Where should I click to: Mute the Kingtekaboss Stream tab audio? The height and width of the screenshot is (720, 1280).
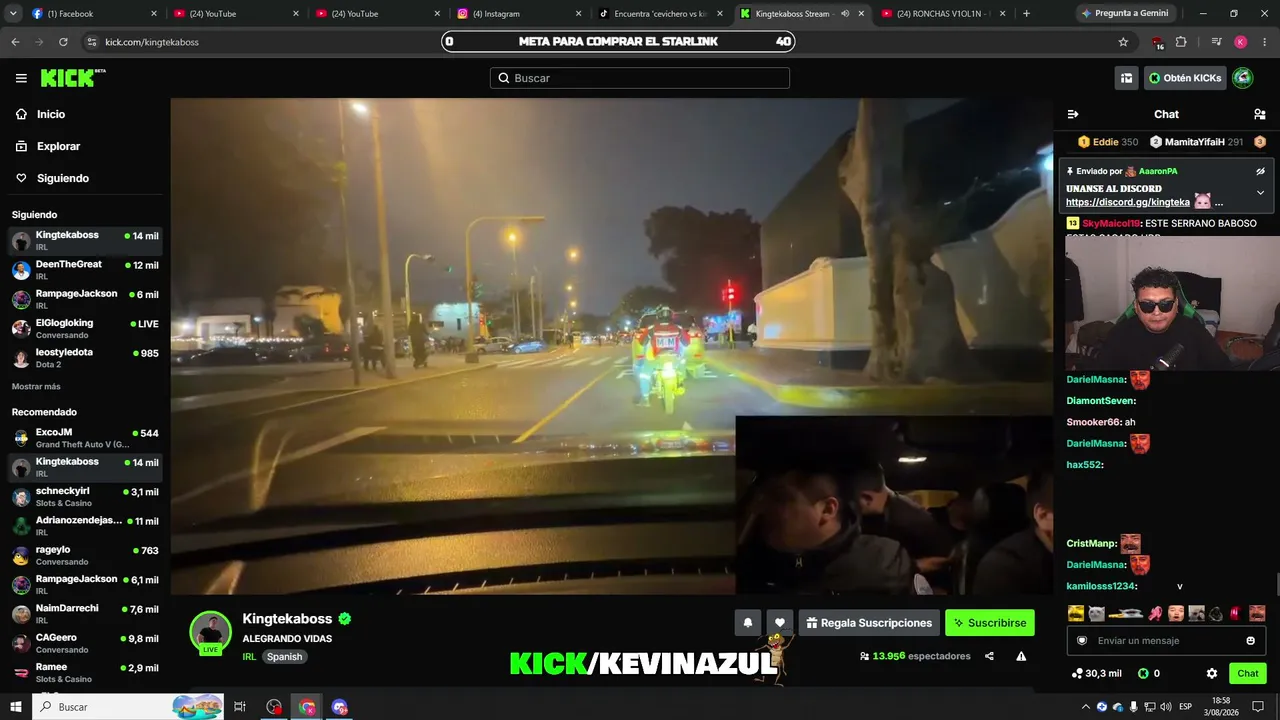pos(845,14)
